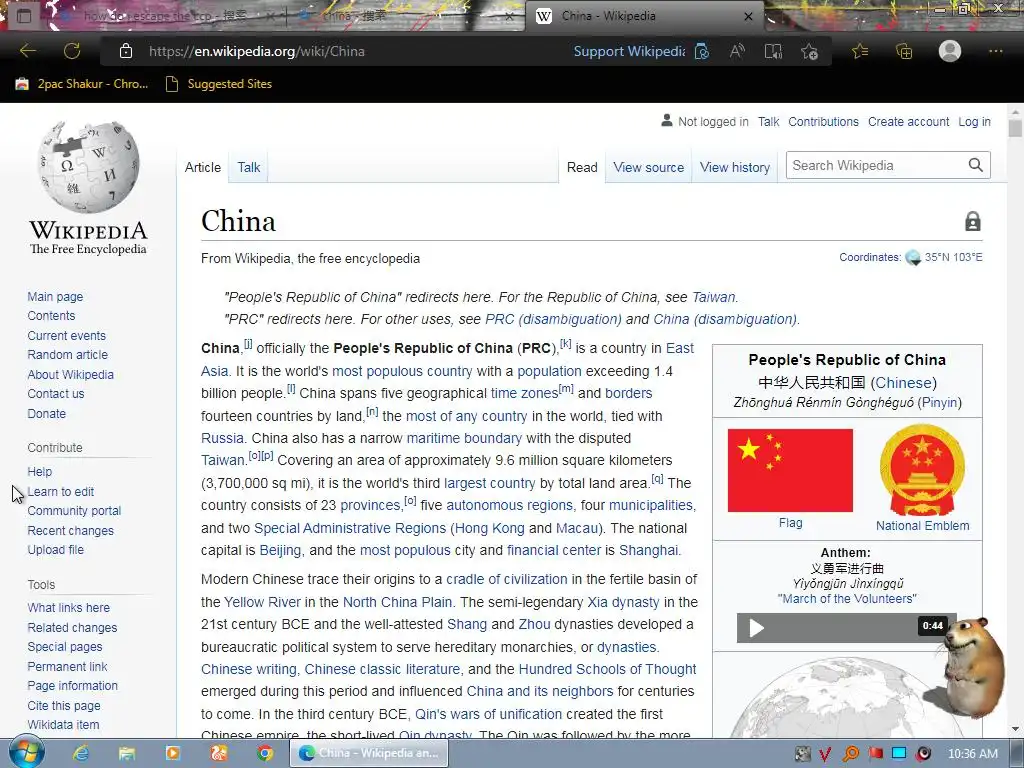The image size is (1024, 768).
Task: Open the shopping icon next to Support Wikipedia
Action: pos(701,51)
